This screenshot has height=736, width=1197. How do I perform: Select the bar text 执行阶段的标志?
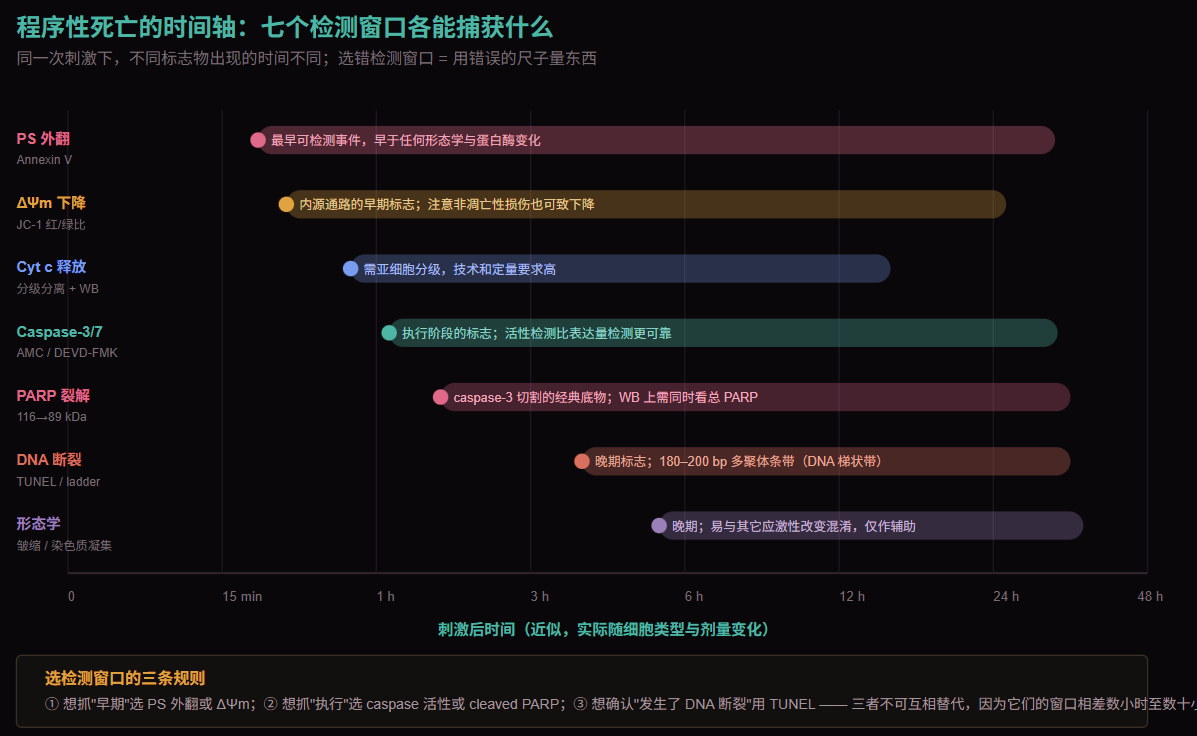(x=447, y=334)
